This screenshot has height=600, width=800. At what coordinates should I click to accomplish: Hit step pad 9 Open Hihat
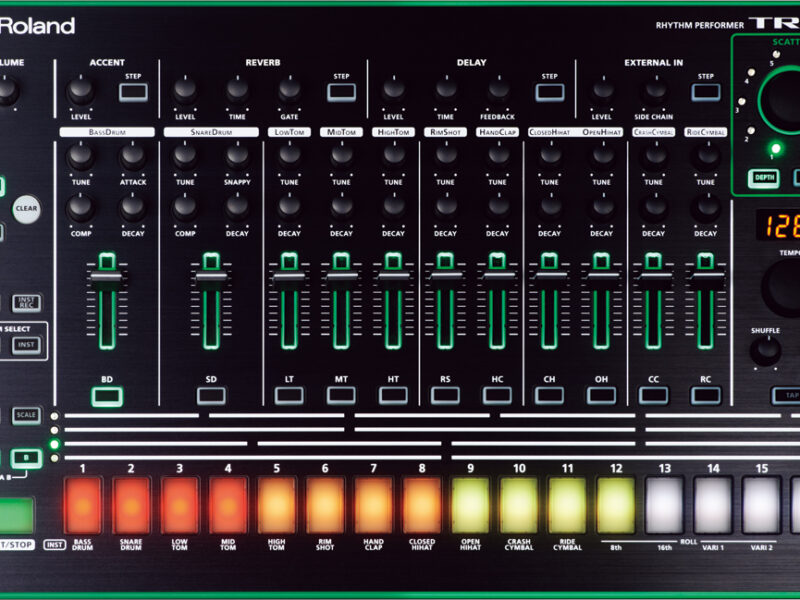coord(470,505)
